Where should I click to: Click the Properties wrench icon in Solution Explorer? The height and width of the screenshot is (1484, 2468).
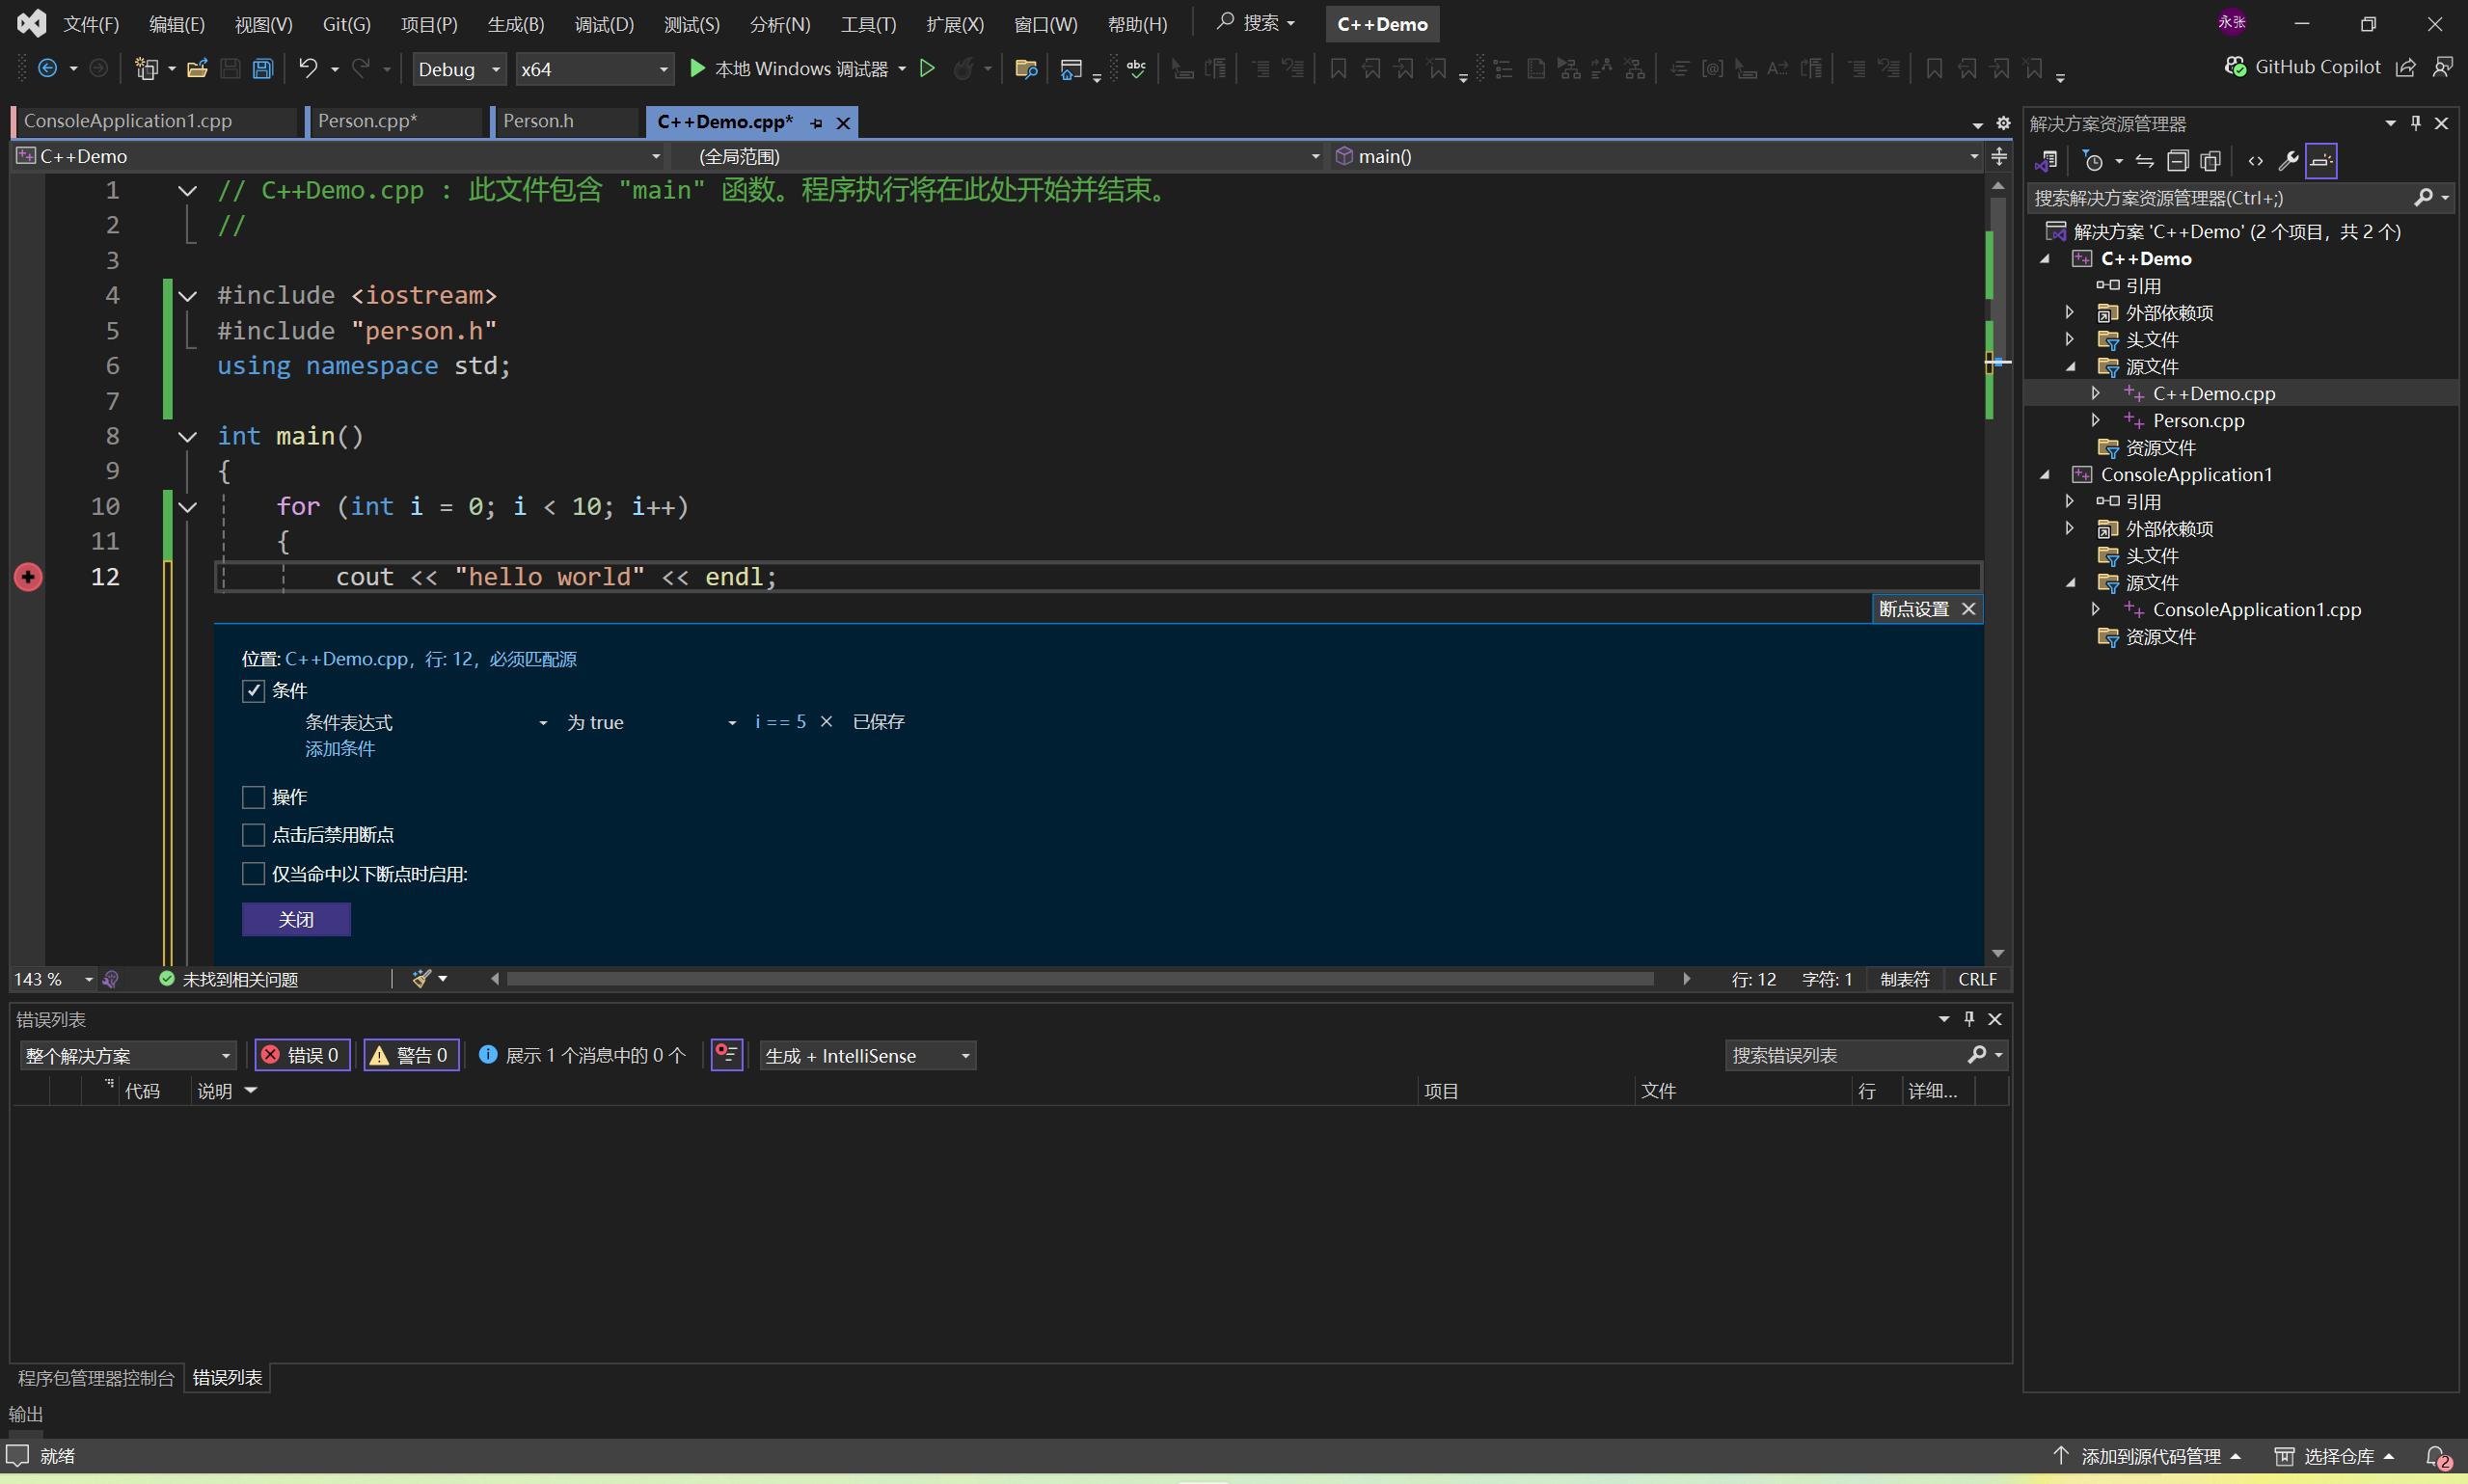pos(2288,161)
